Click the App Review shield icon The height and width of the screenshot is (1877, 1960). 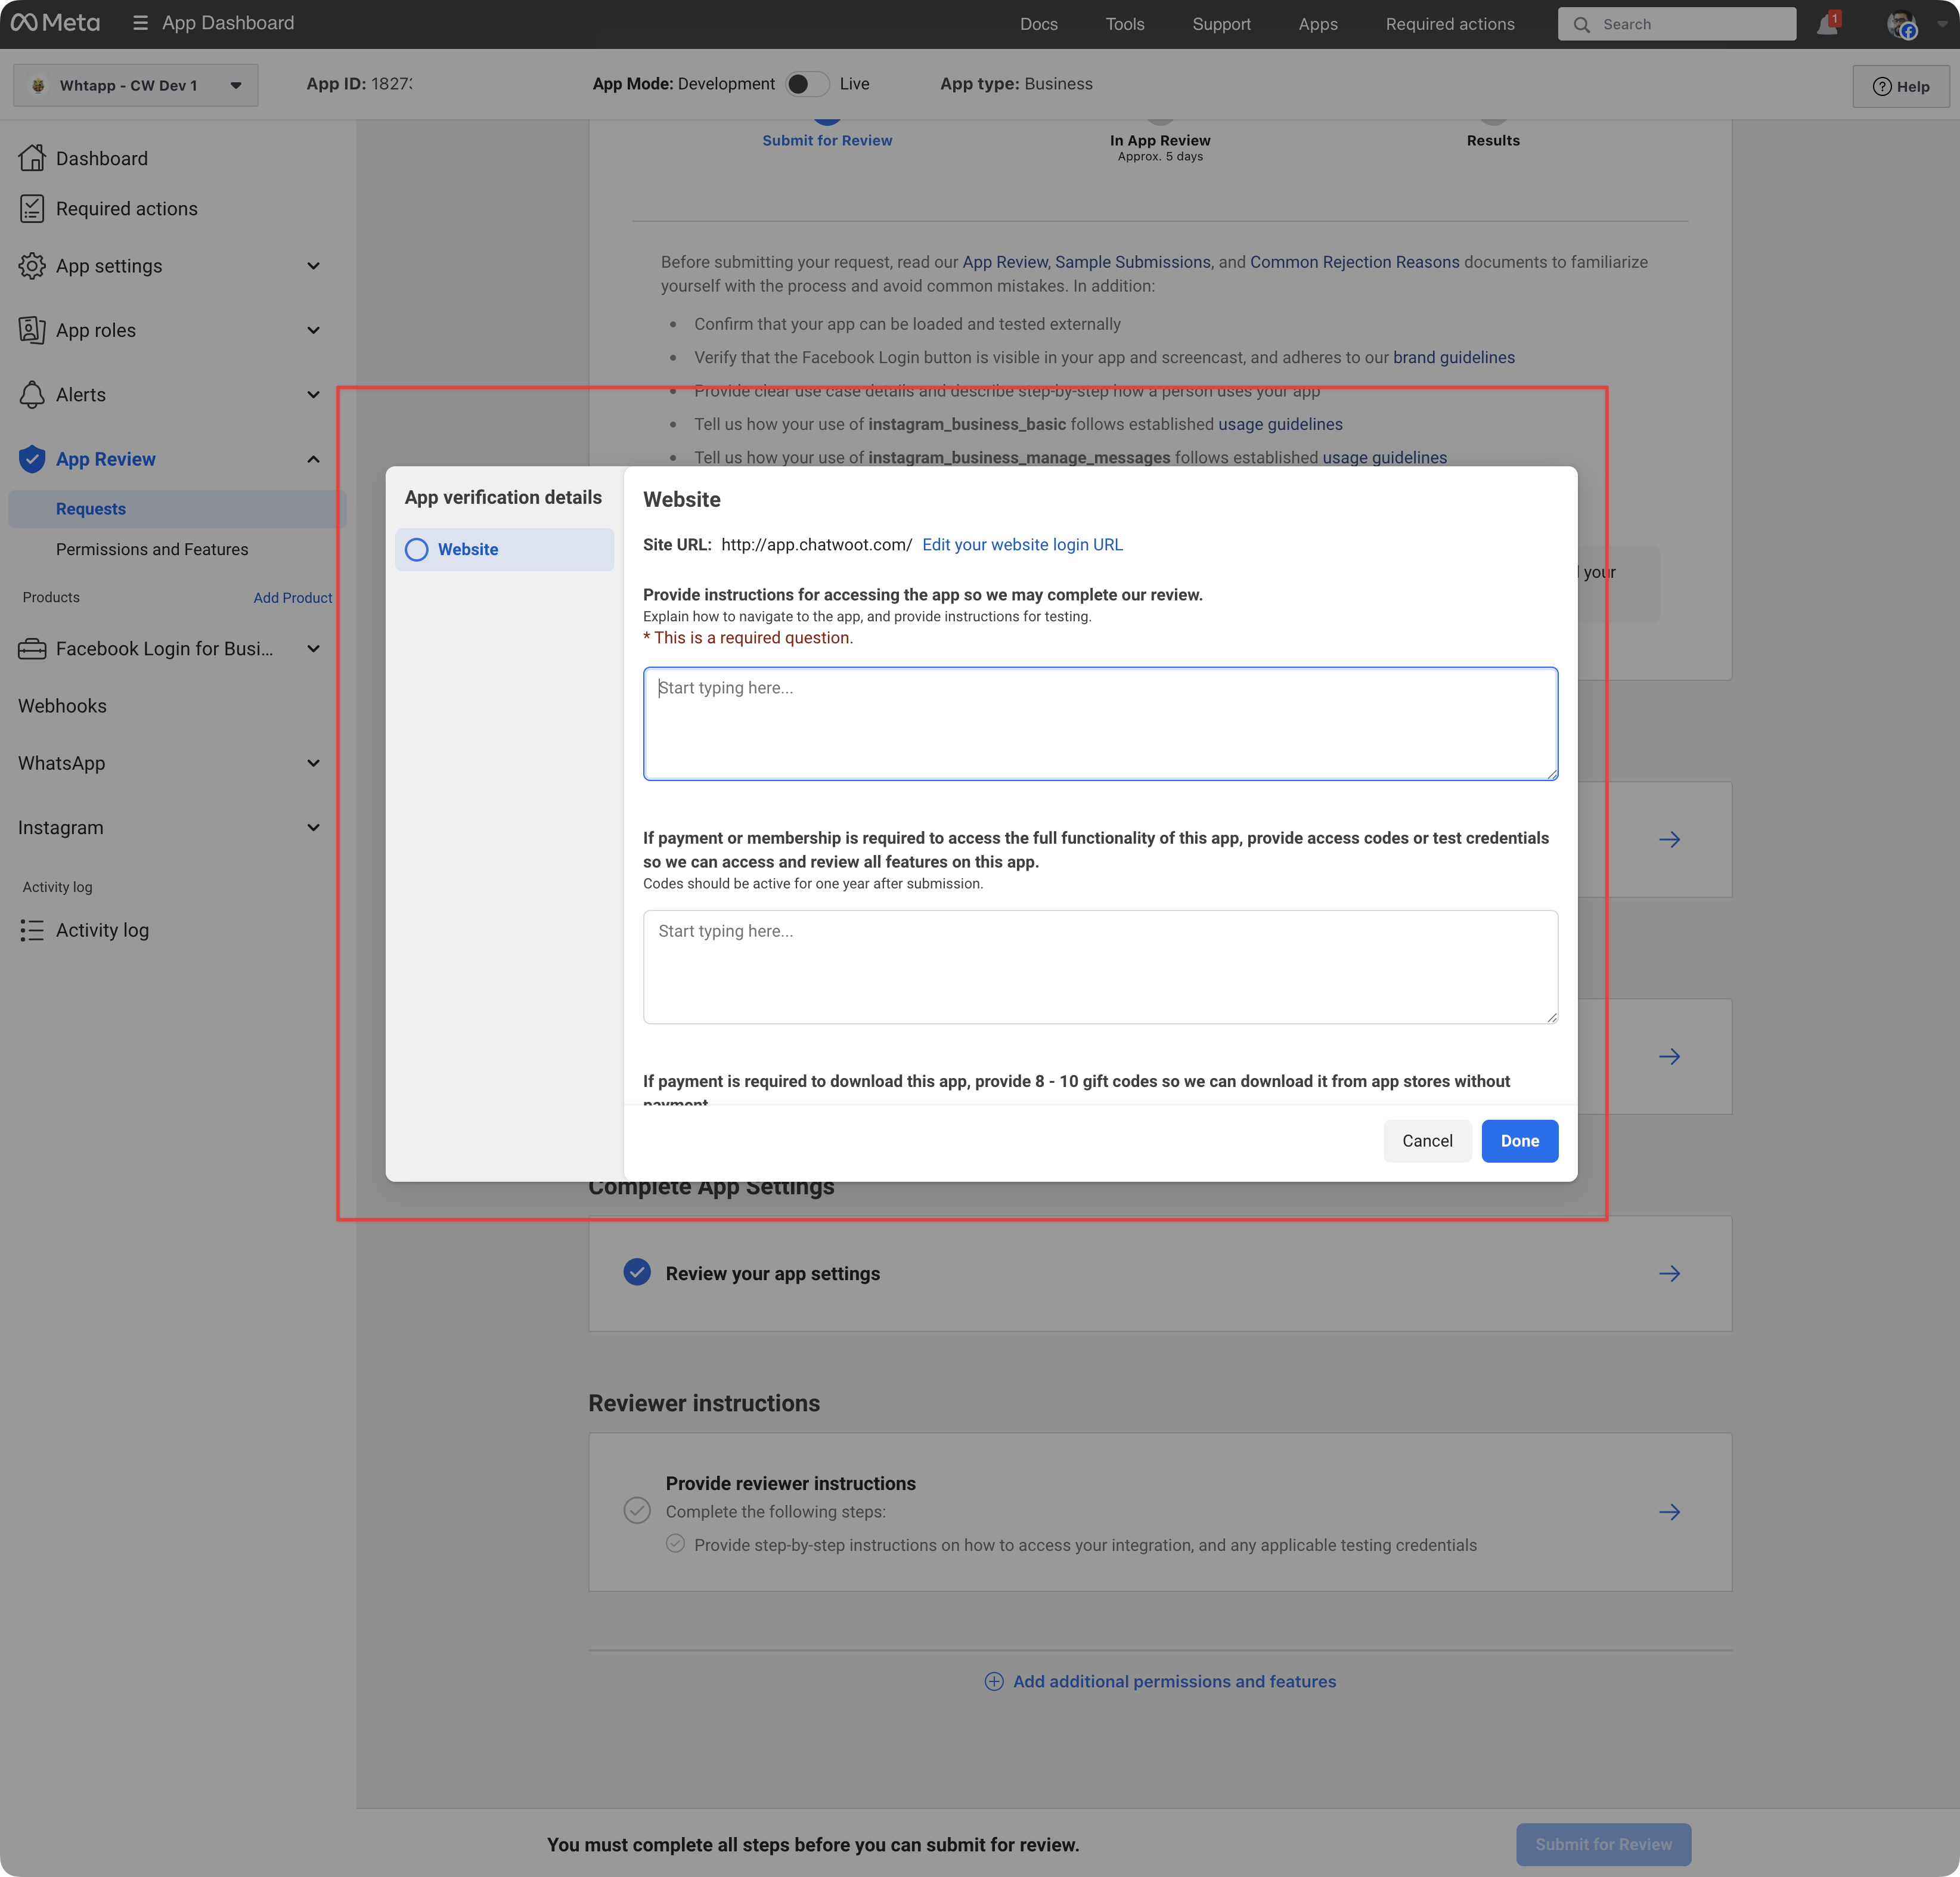(32, 459)
